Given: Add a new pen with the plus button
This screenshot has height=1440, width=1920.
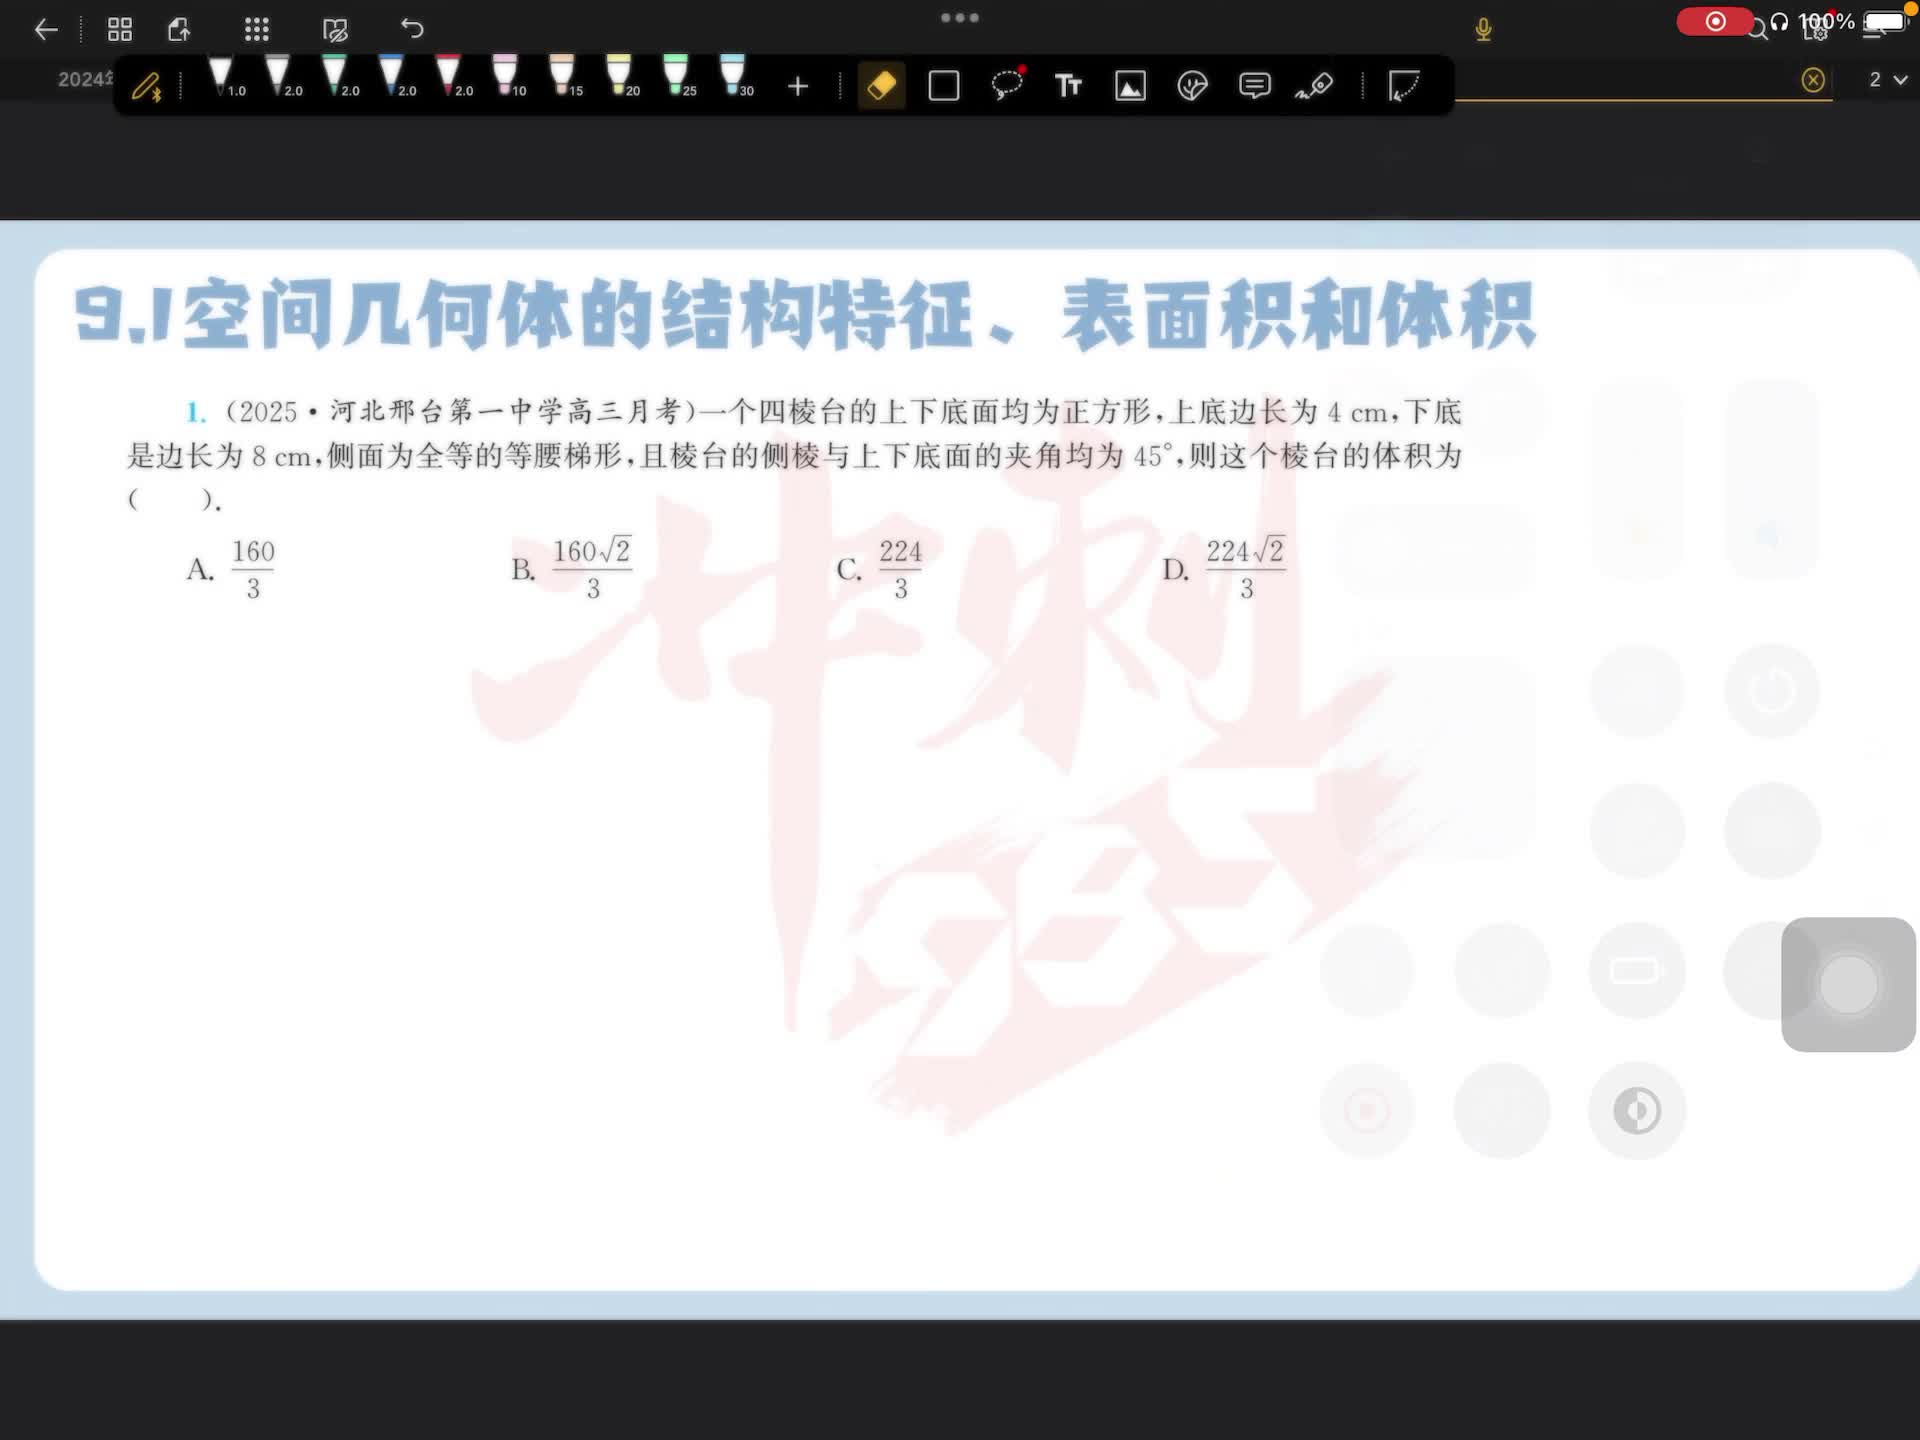Looking at the screenshot, I should click(797, 87).
